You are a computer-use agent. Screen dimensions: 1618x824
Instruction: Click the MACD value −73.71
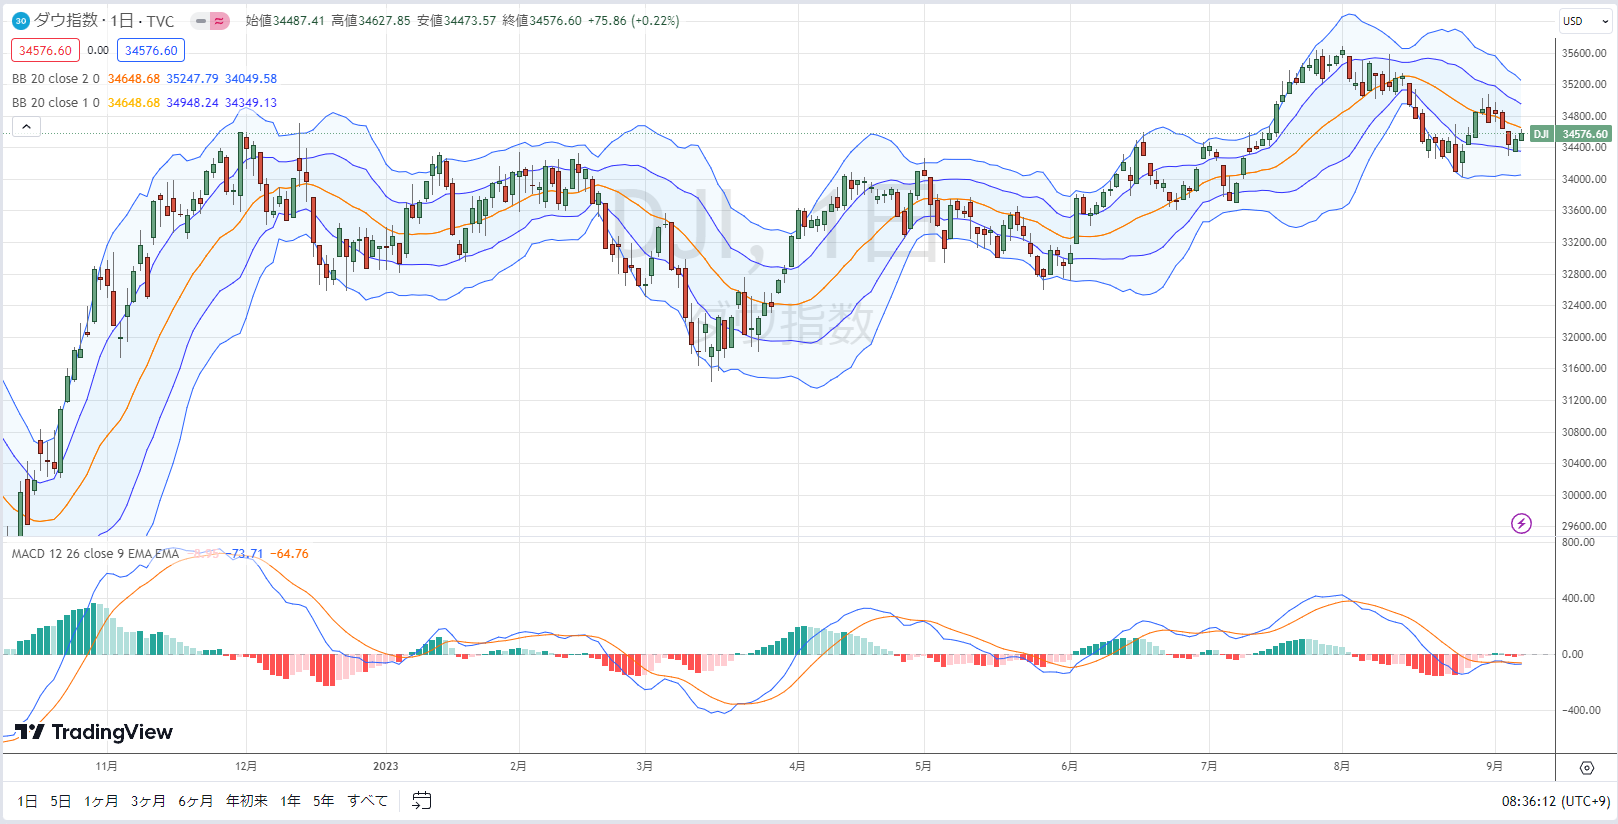pyautogui.click(x=244, y=554)
